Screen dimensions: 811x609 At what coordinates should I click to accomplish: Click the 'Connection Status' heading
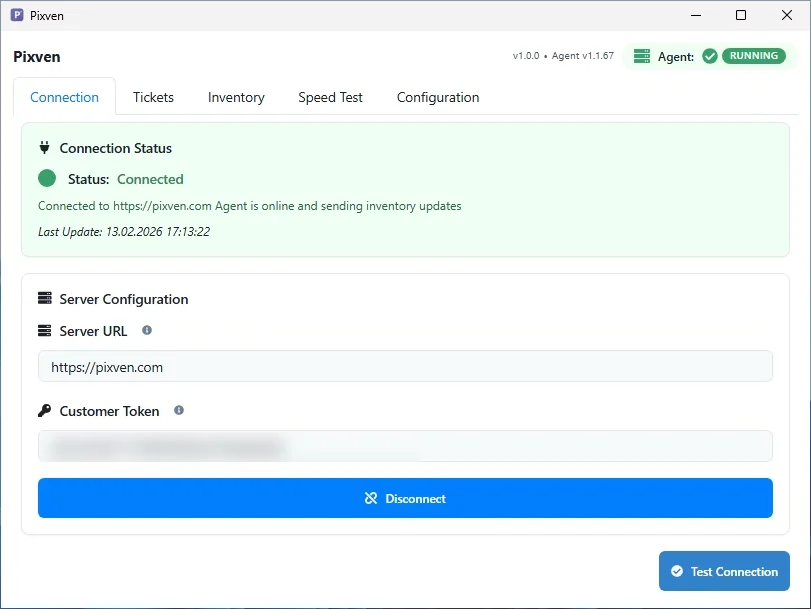pyautogui.click(x=115, y=148)
